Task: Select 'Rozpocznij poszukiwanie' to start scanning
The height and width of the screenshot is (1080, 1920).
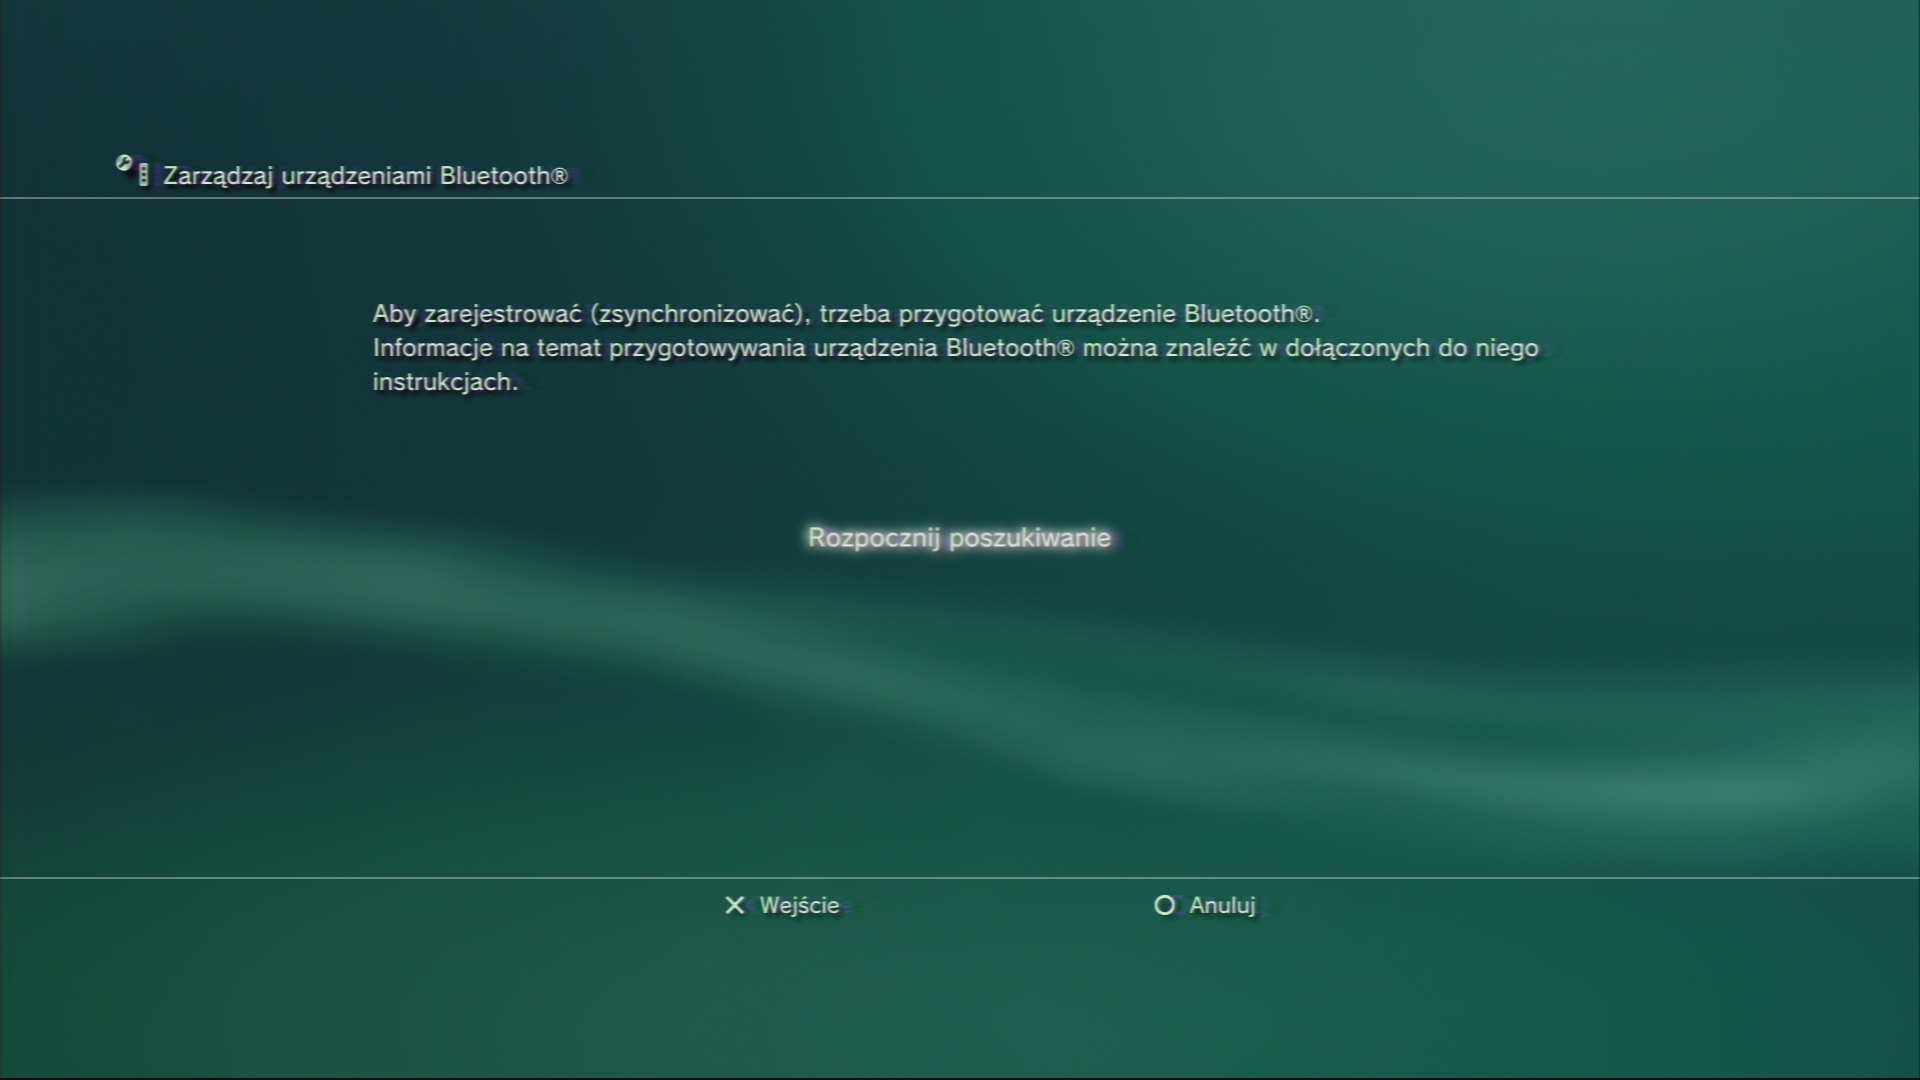Action: coord(959,538)
